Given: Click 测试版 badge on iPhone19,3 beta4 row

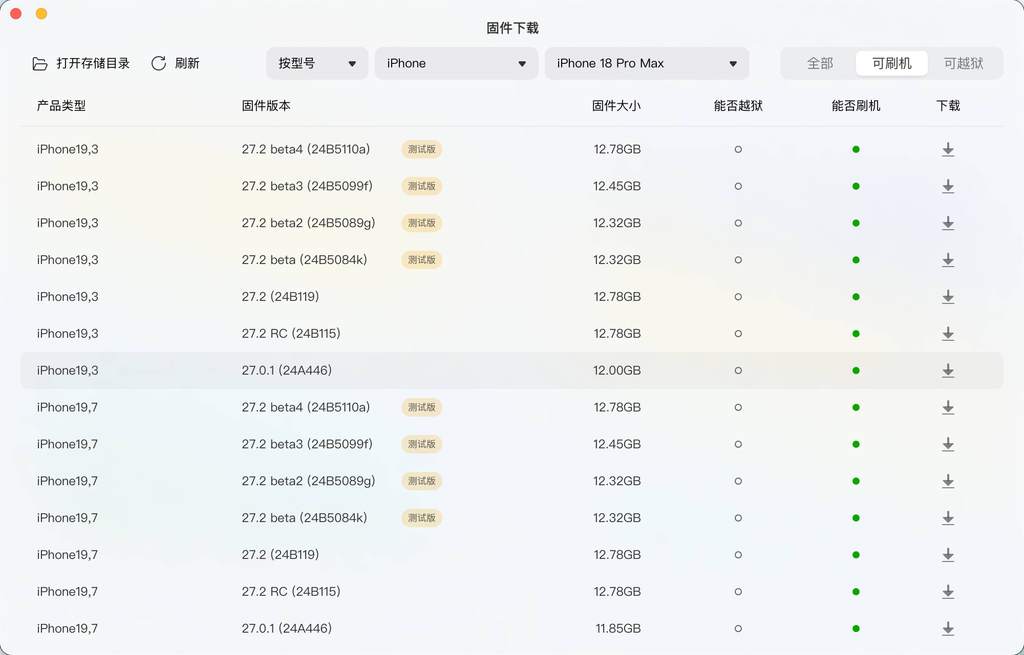Looking at the screenshot, I should click(x=421, y=150).
